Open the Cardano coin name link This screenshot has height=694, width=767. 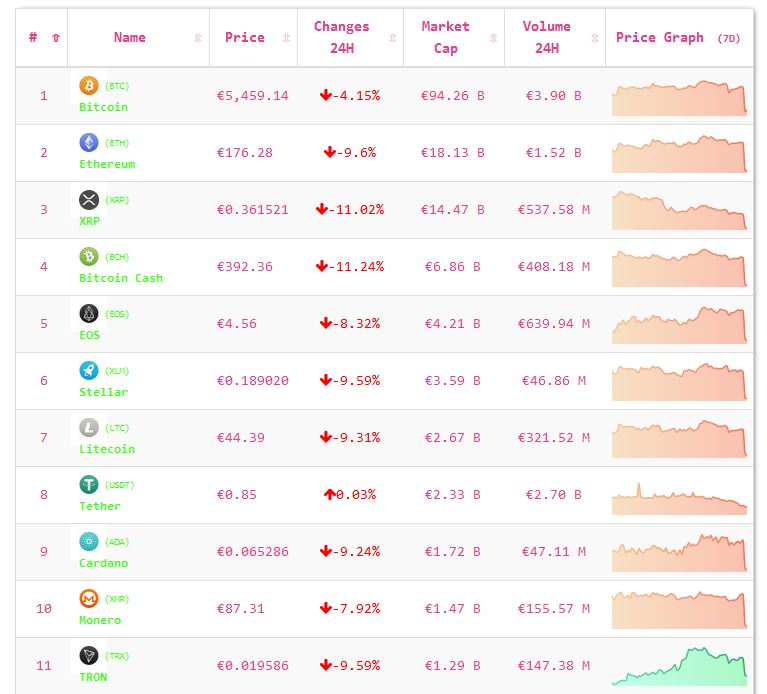pyautogui.click(x=104, y=563)
